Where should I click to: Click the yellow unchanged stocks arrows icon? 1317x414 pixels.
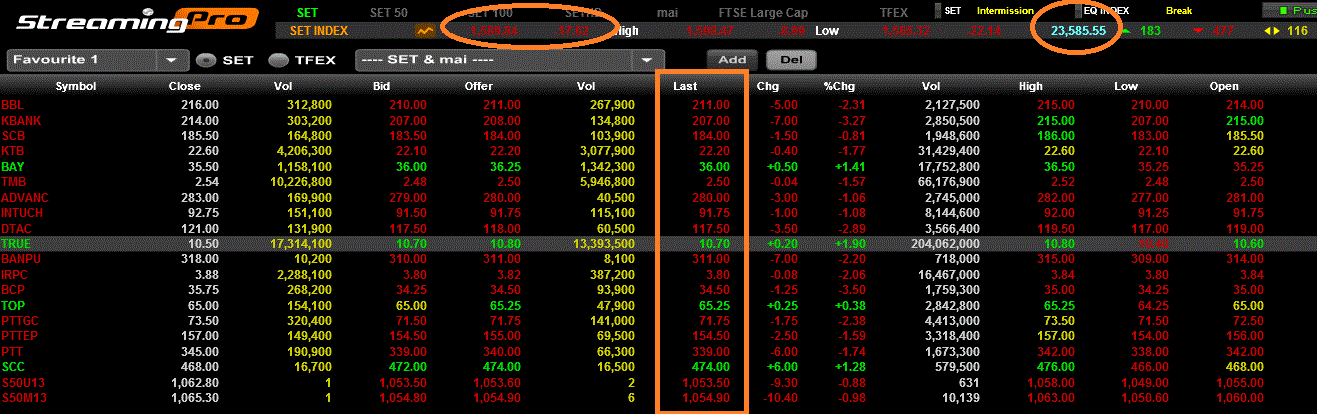pyautogui.click(x=1271, y=31)
